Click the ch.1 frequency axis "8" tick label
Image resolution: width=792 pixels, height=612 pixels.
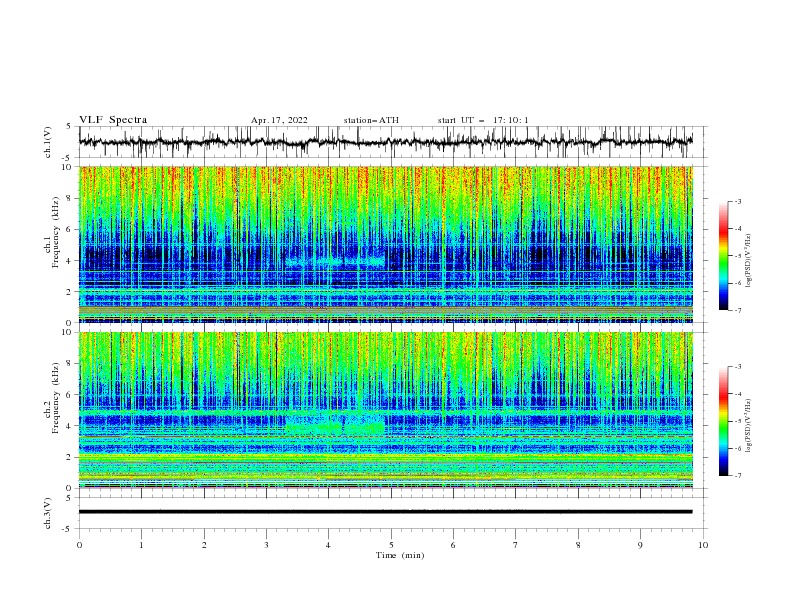coord(70,198)
